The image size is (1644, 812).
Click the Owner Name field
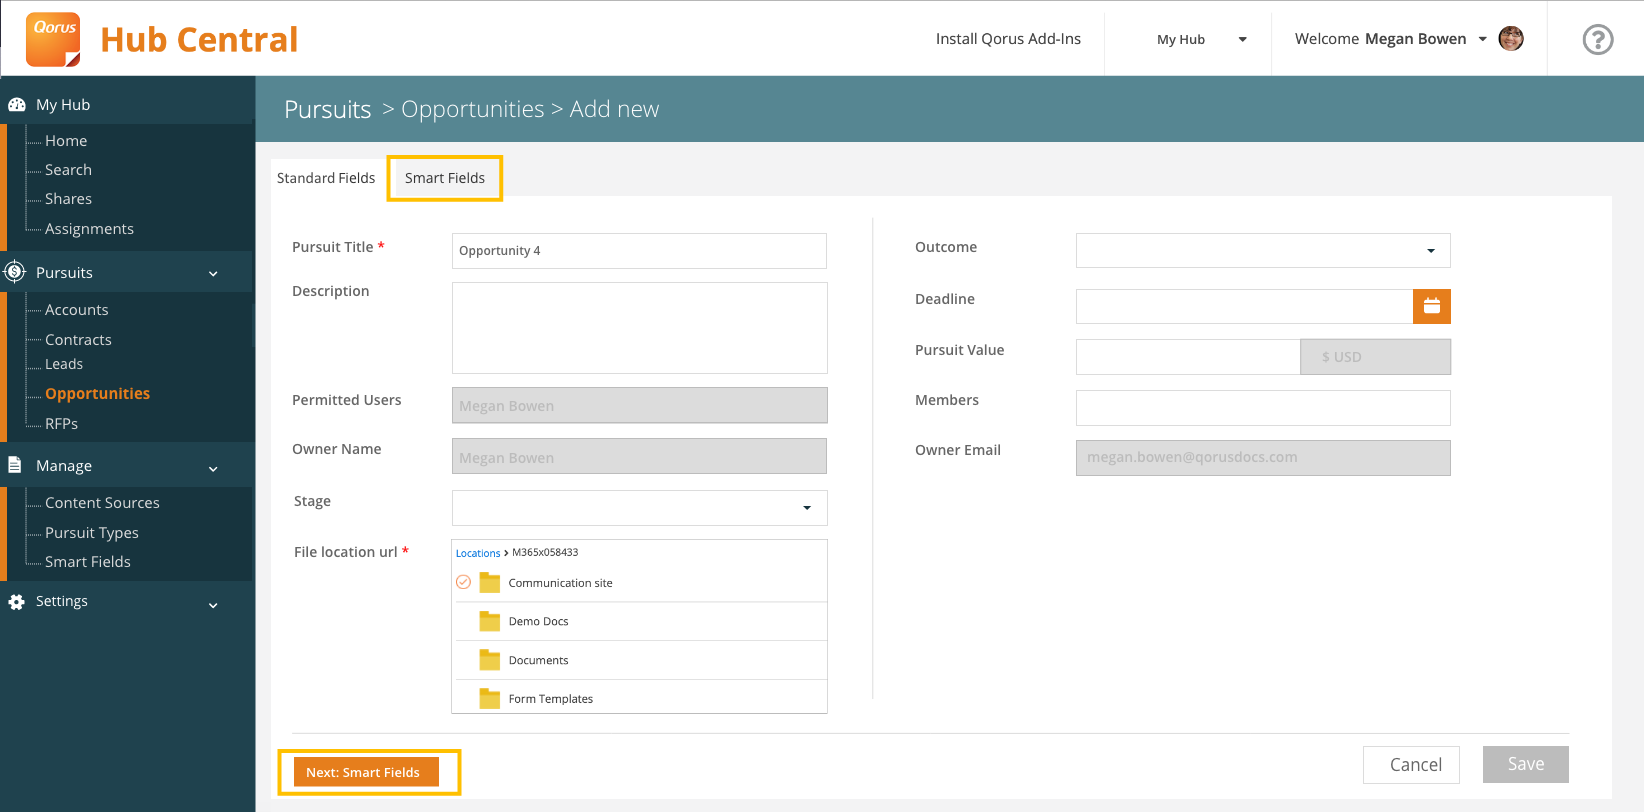639,456
